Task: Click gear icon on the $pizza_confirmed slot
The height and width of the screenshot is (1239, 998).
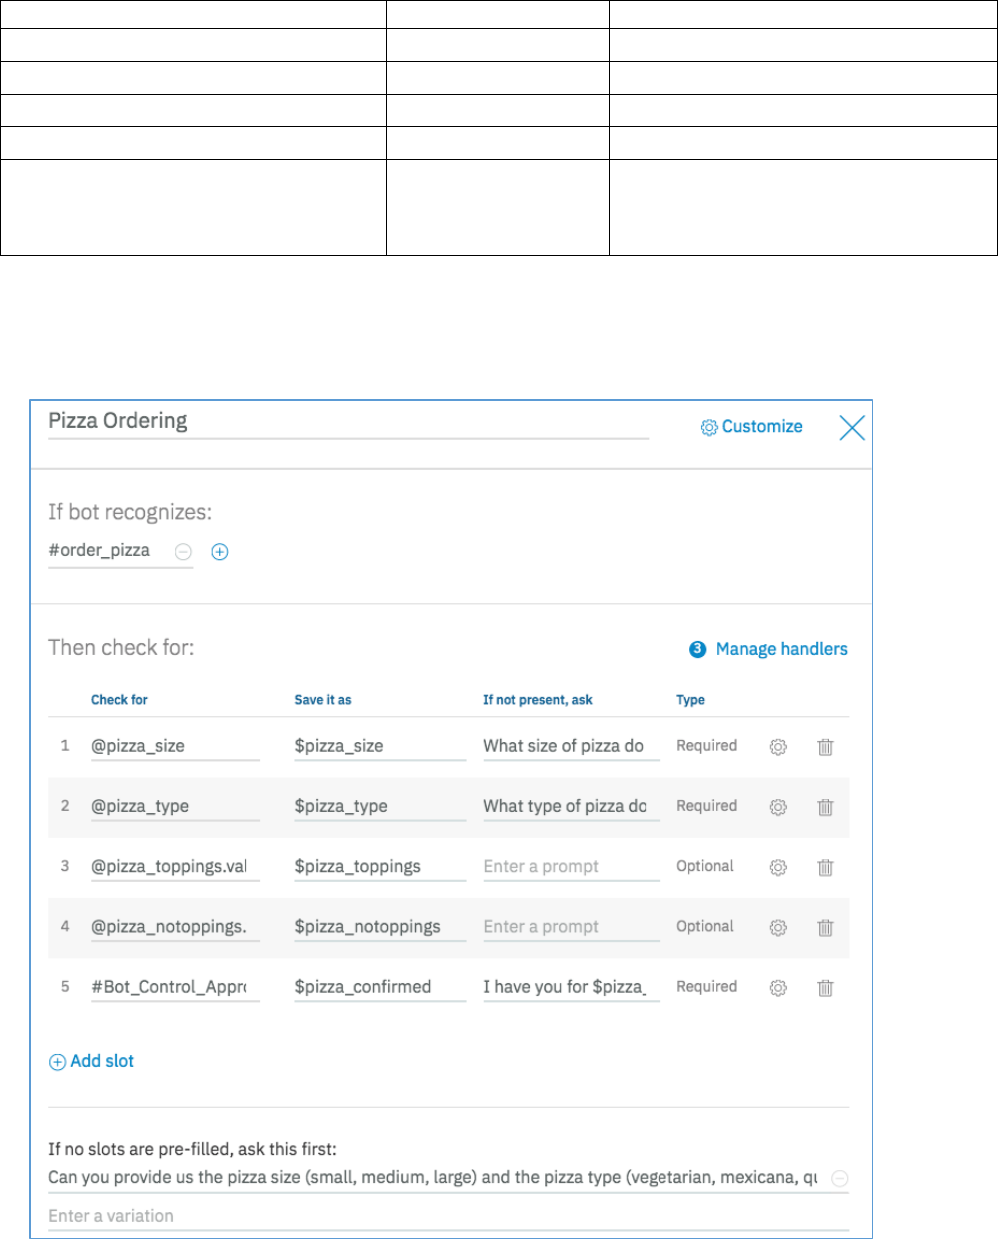Action: click(778, 987)
